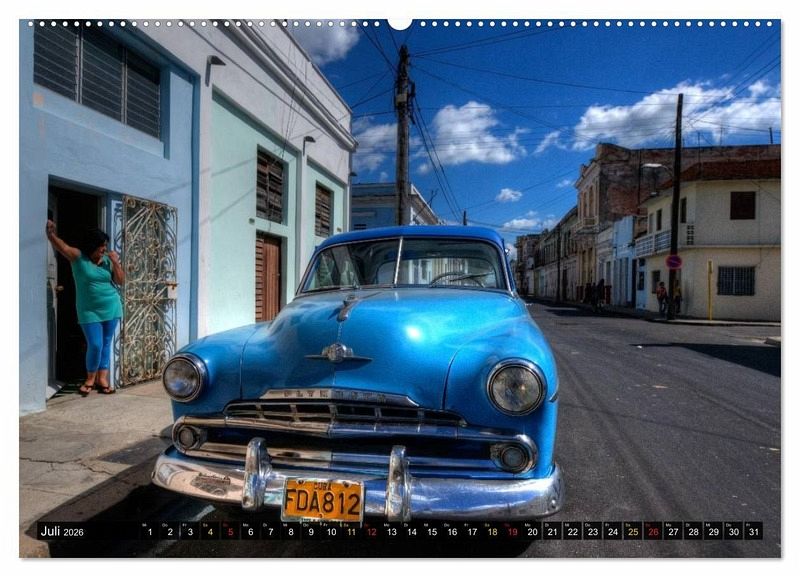Select day 5 highlighted in red
Viewport: 800px width, 577px height.
click(230, 531)
